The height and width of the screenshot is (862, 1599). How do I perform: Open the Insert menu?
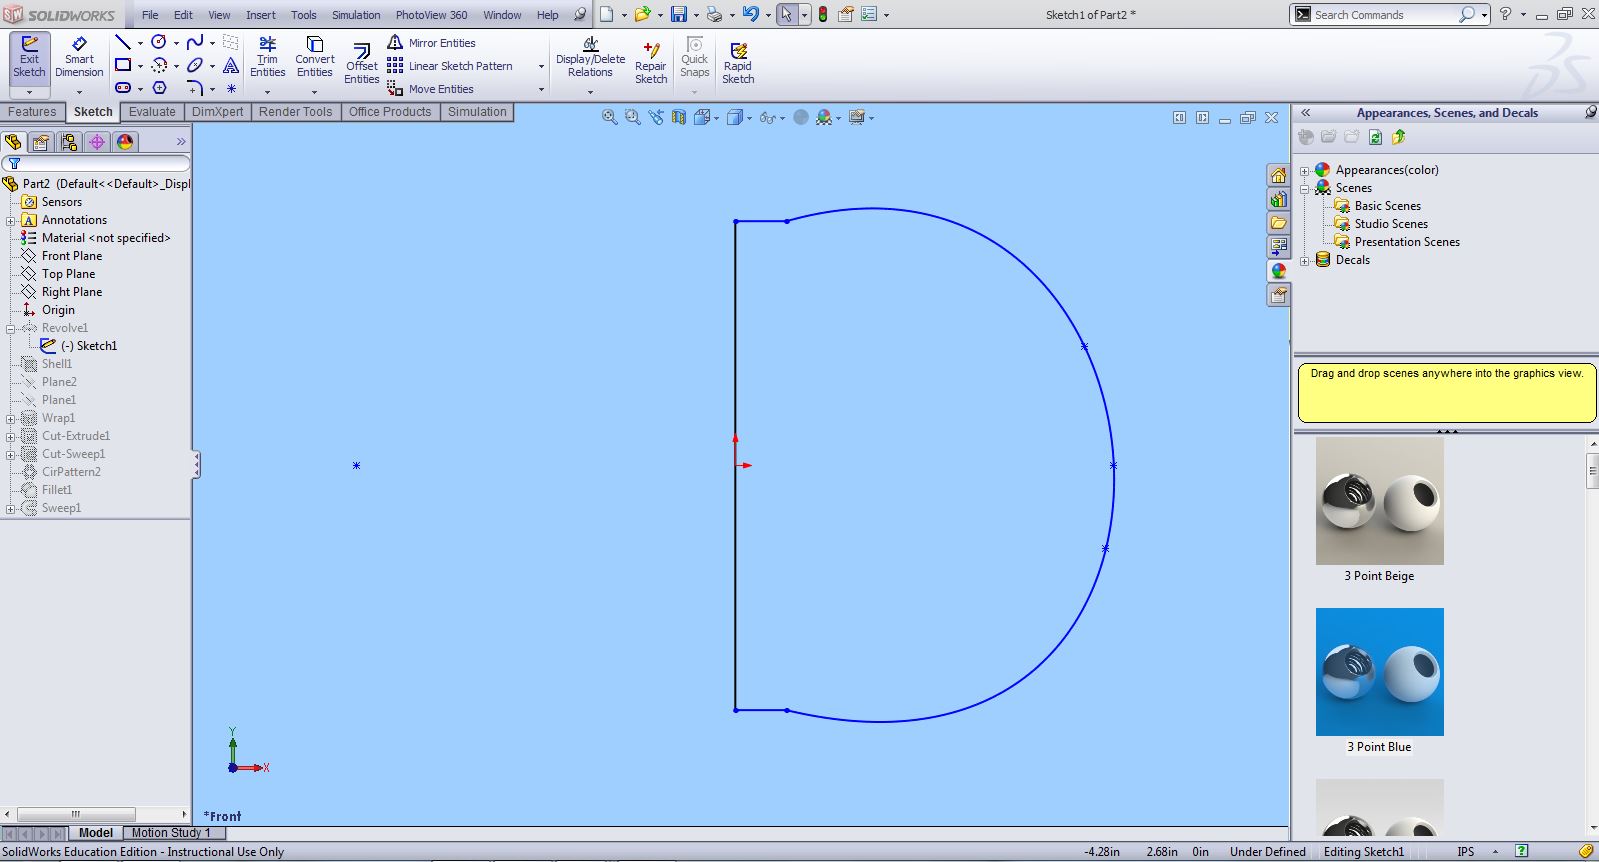coord(261,15)
